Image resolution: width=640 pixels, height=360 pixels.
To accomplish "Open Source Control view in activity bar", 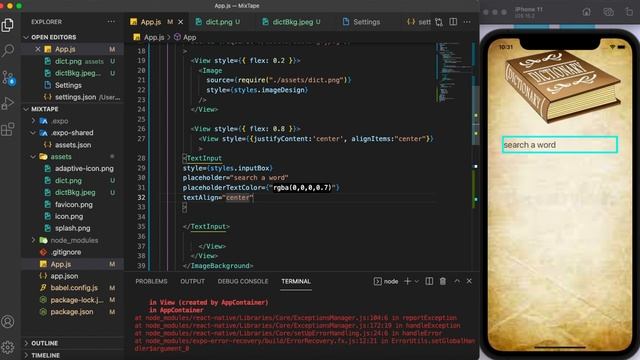I will click(8, 77).
